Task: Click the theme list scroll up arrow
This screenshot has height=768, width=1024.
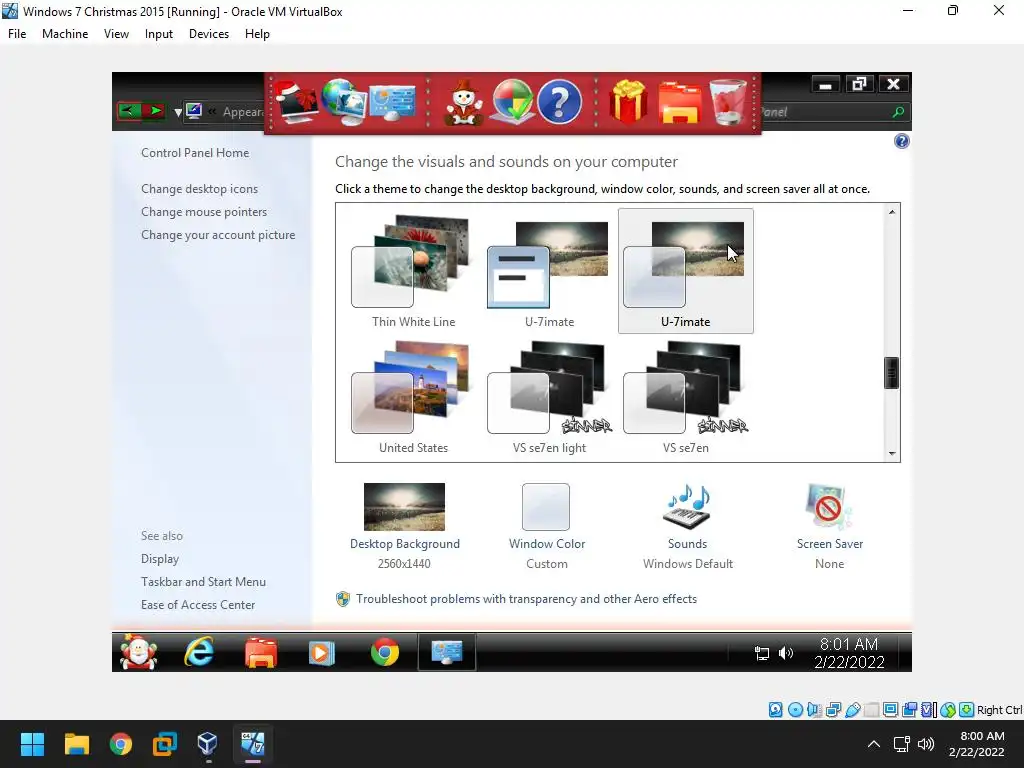Action: (x=891, y=212)
